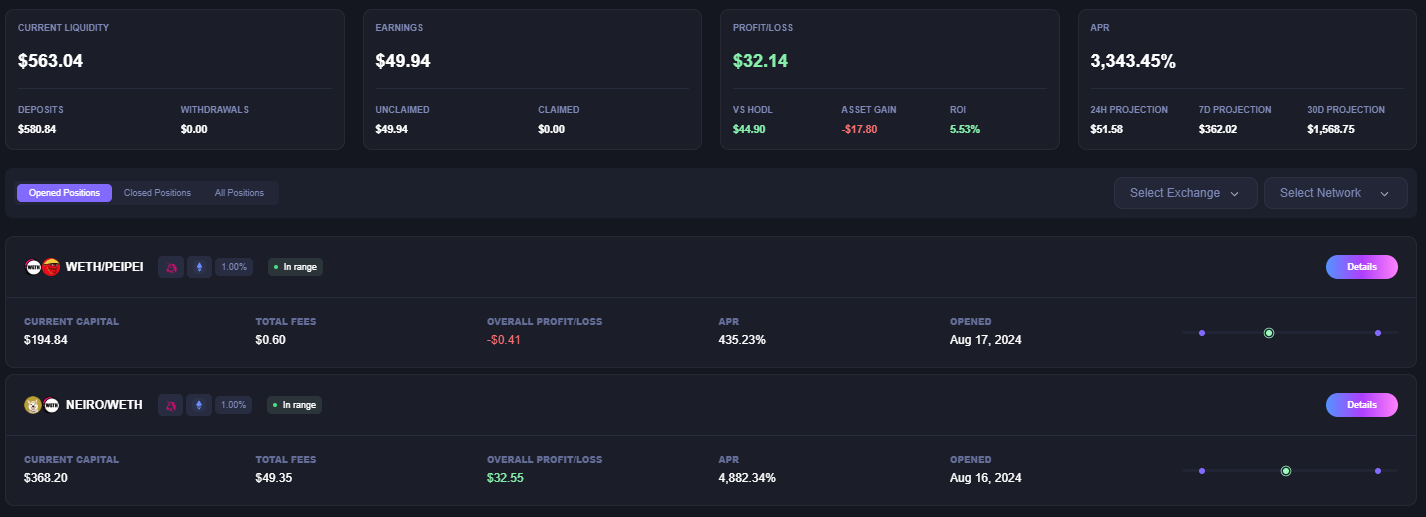Click the In range status badge on NEIRO/WETH

point(294,405)
